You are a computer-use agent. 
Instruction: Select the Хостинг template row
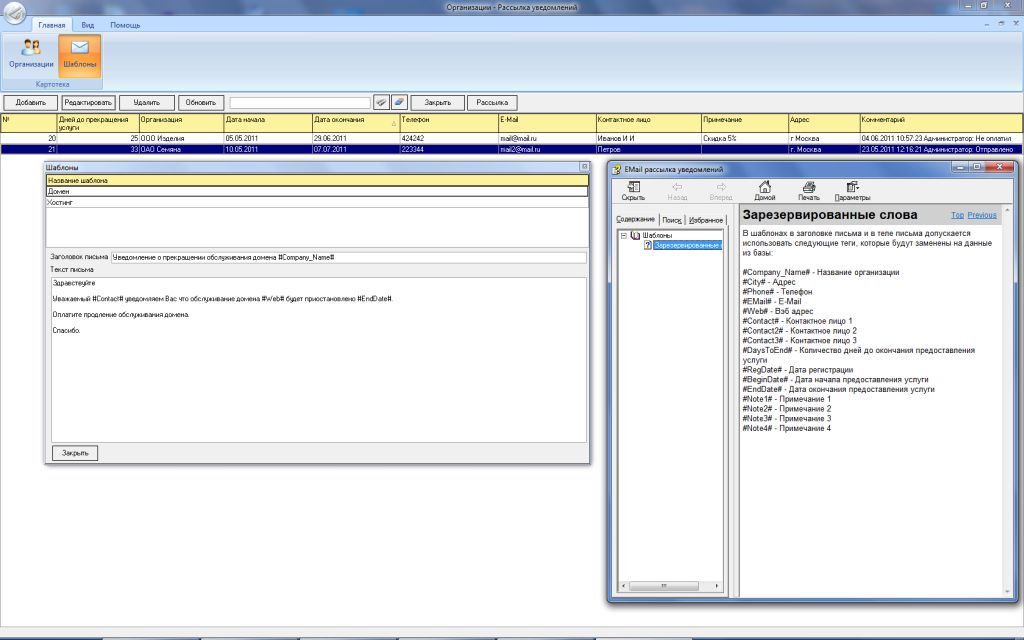pyautogui.click(x=317, y=202)
